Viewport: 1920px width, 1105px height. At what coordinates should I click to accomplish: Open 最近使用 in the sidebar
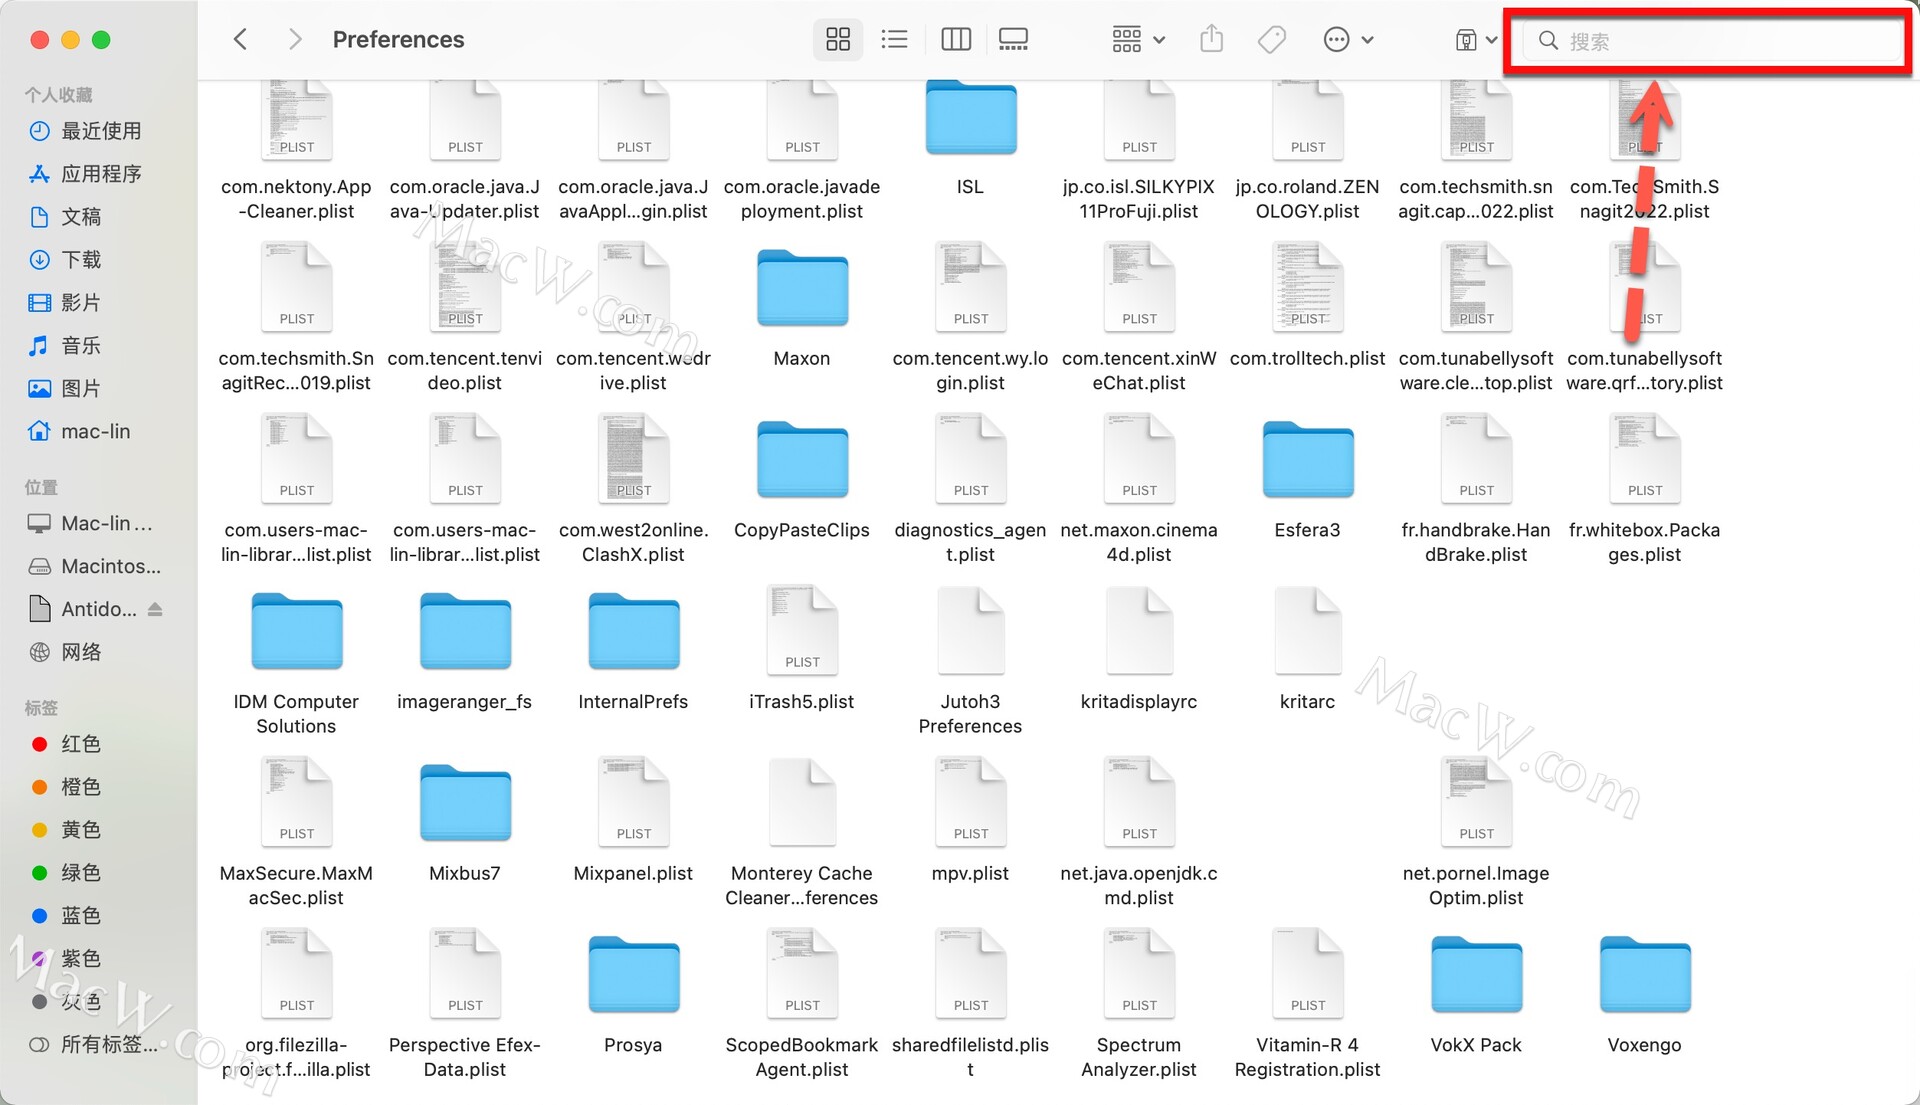[87, 131]
